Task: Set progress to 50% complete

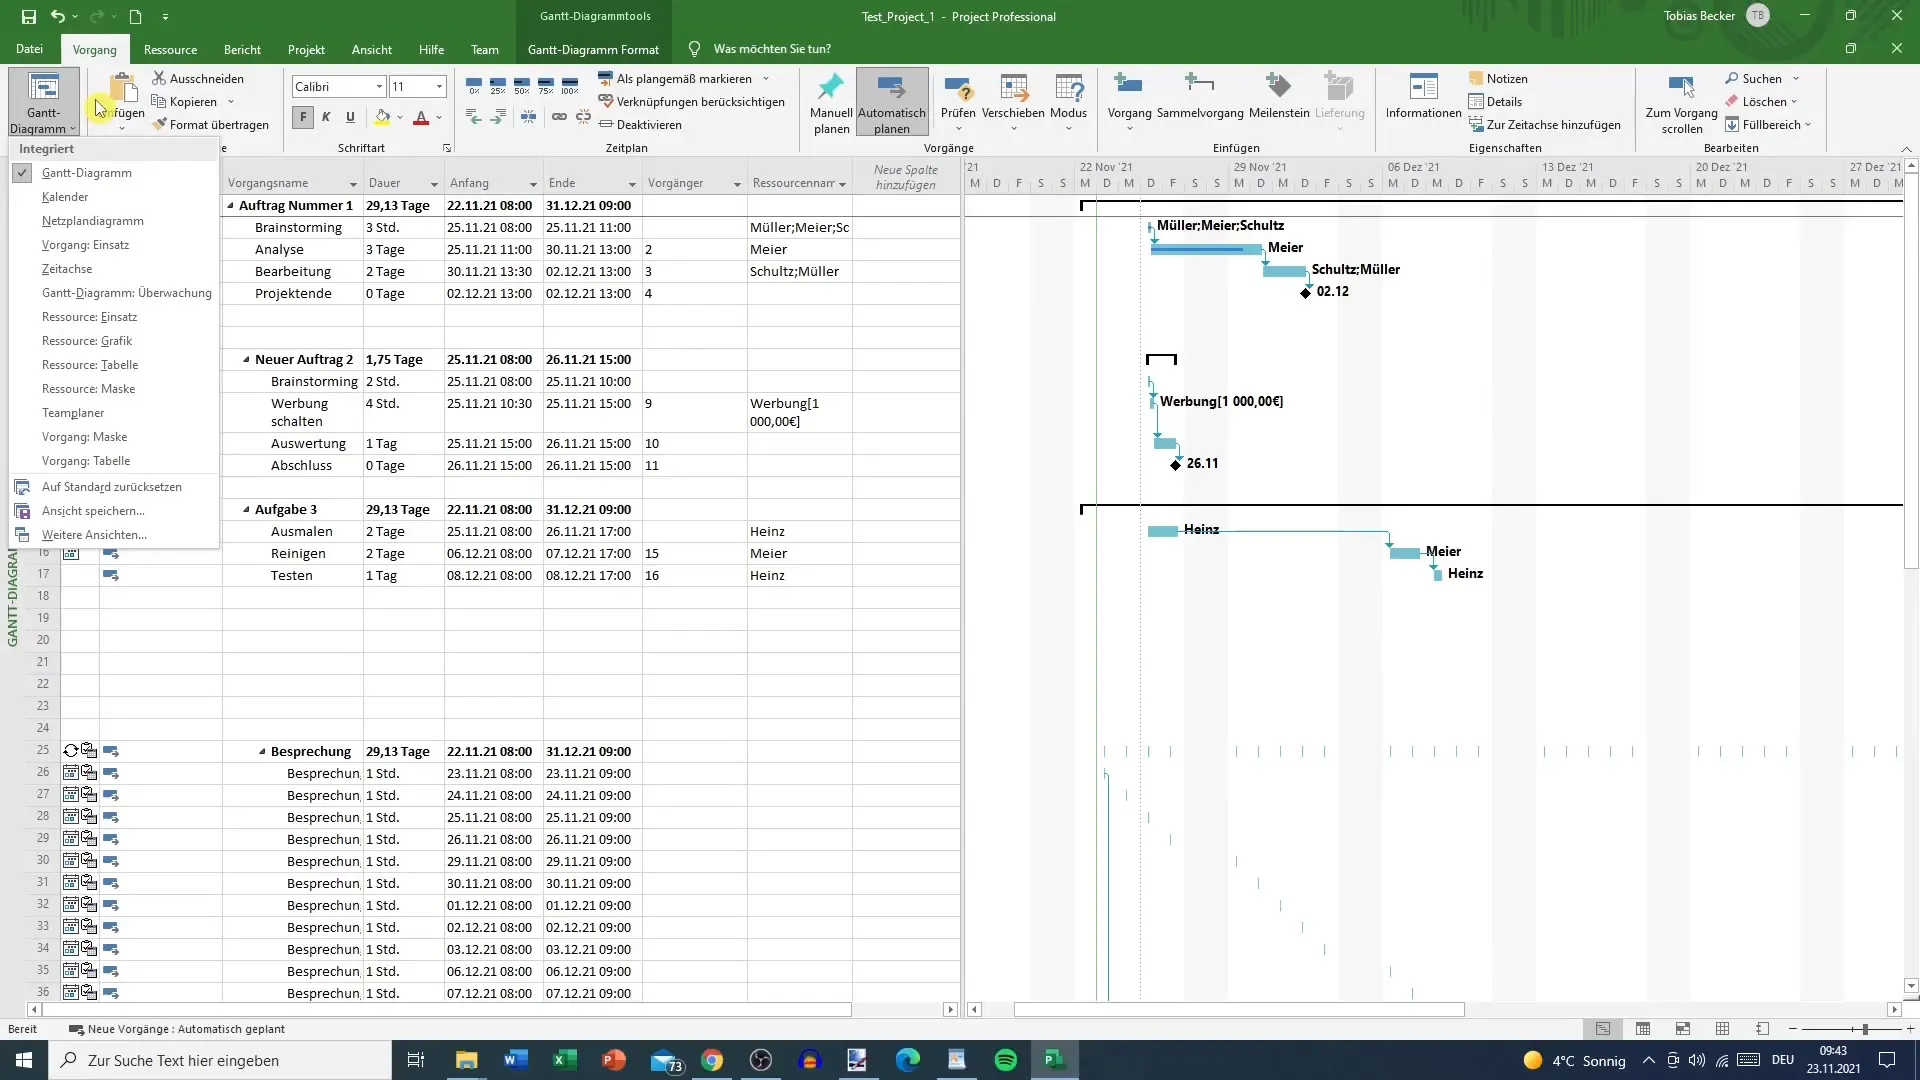Action: pyautogui.click(x=522, y=86)
